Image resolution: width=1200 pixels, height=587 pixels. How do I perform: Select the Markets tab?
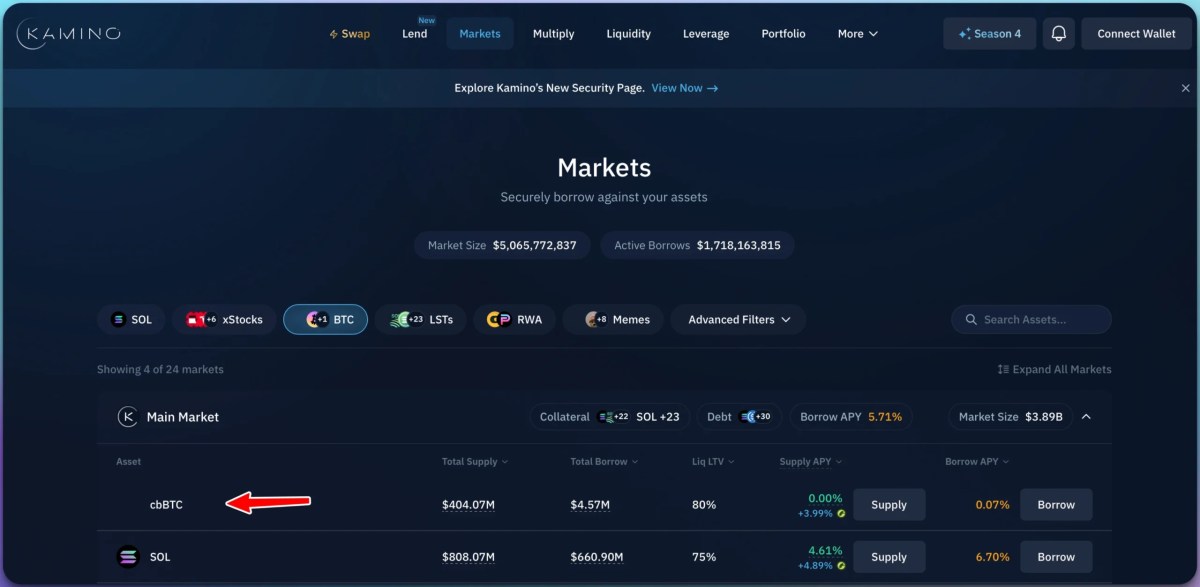[480, 34]
